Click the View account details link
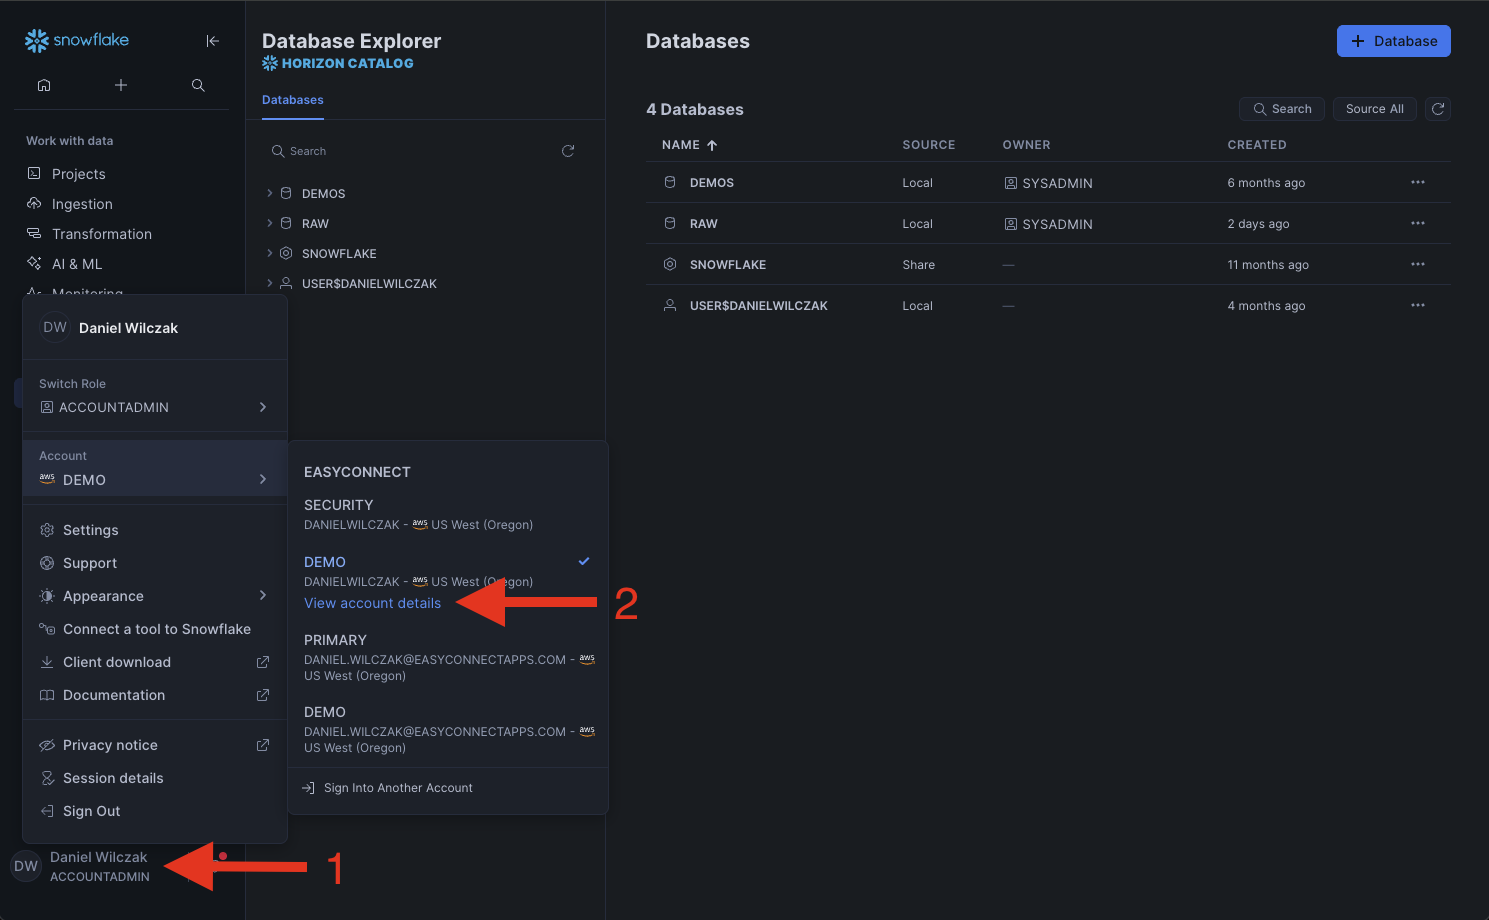The image size is (1489, 920). (x=372, y=603)
